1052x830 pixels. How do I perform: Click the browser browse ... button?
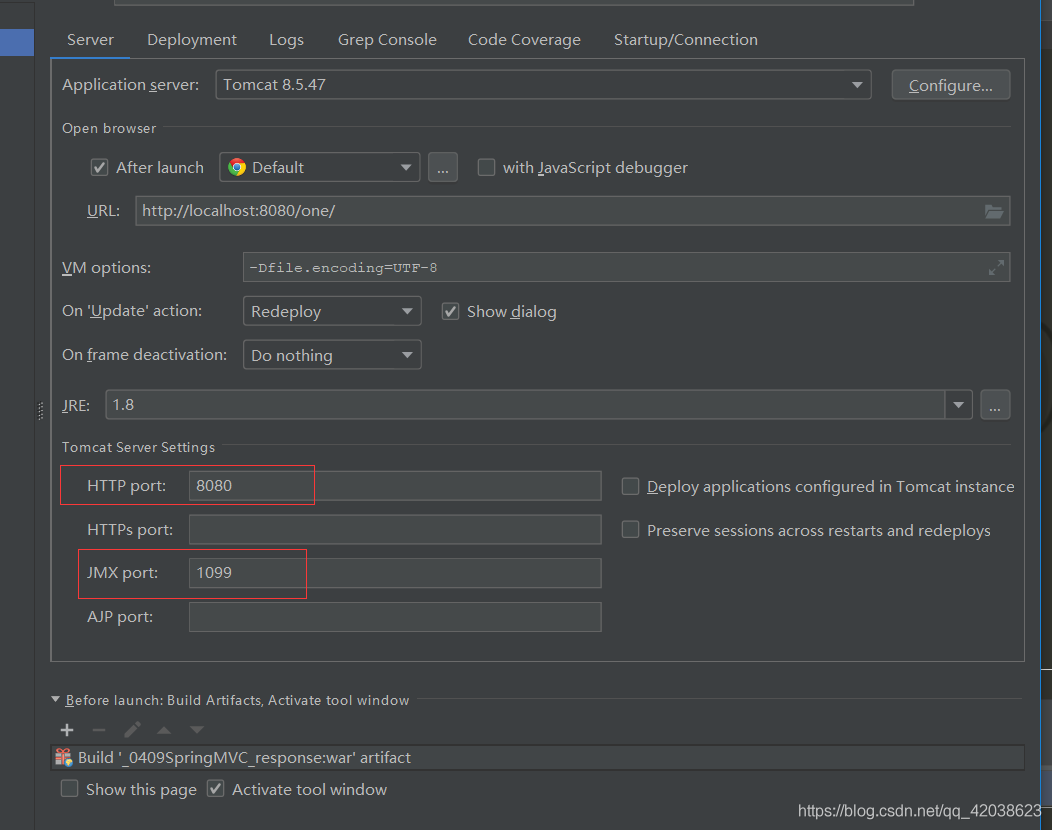pyautogui.click(x=443, y=167)
